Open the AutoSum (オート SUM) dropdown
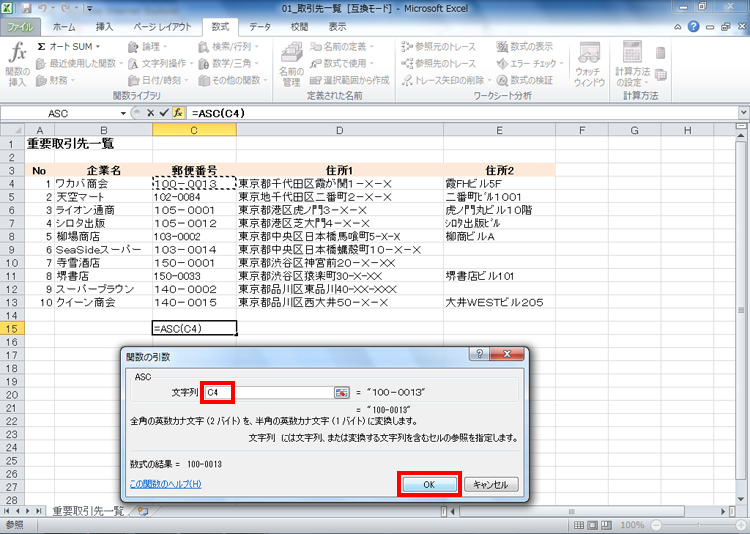Screen dimensions: 750x534 tap(69, 47)
